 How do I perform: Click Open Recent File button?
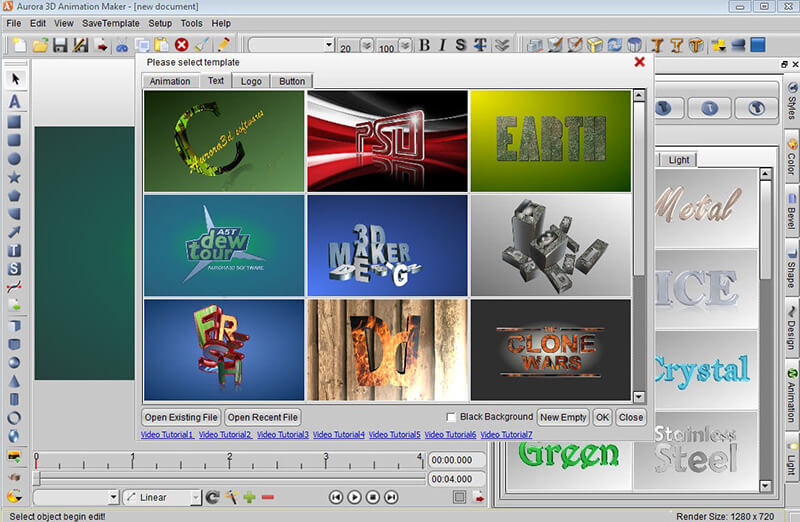coord(262,417)
